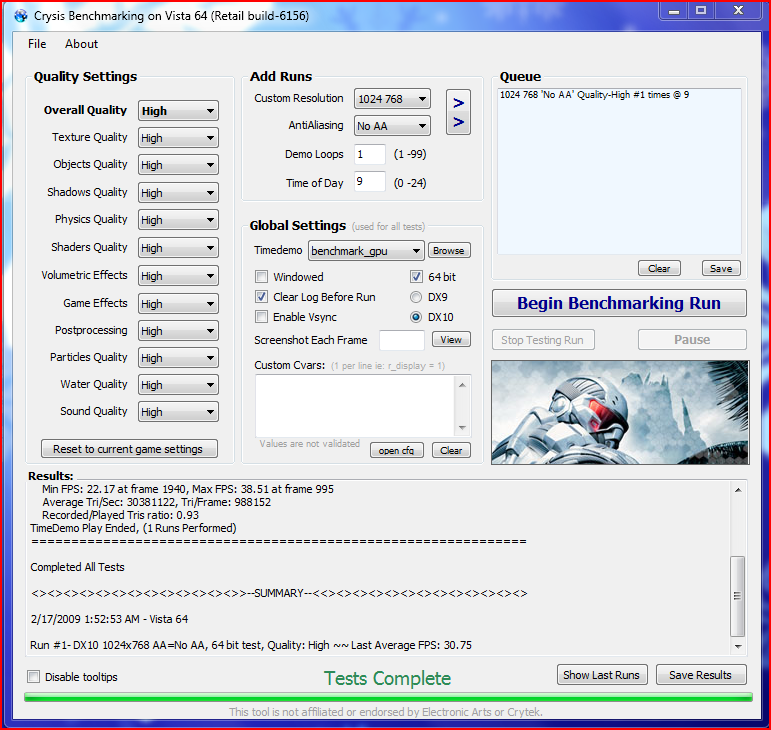Click the 'Min FPS: 22.17' results line
This screenshot has height=730, width=771.
[188, 489]
